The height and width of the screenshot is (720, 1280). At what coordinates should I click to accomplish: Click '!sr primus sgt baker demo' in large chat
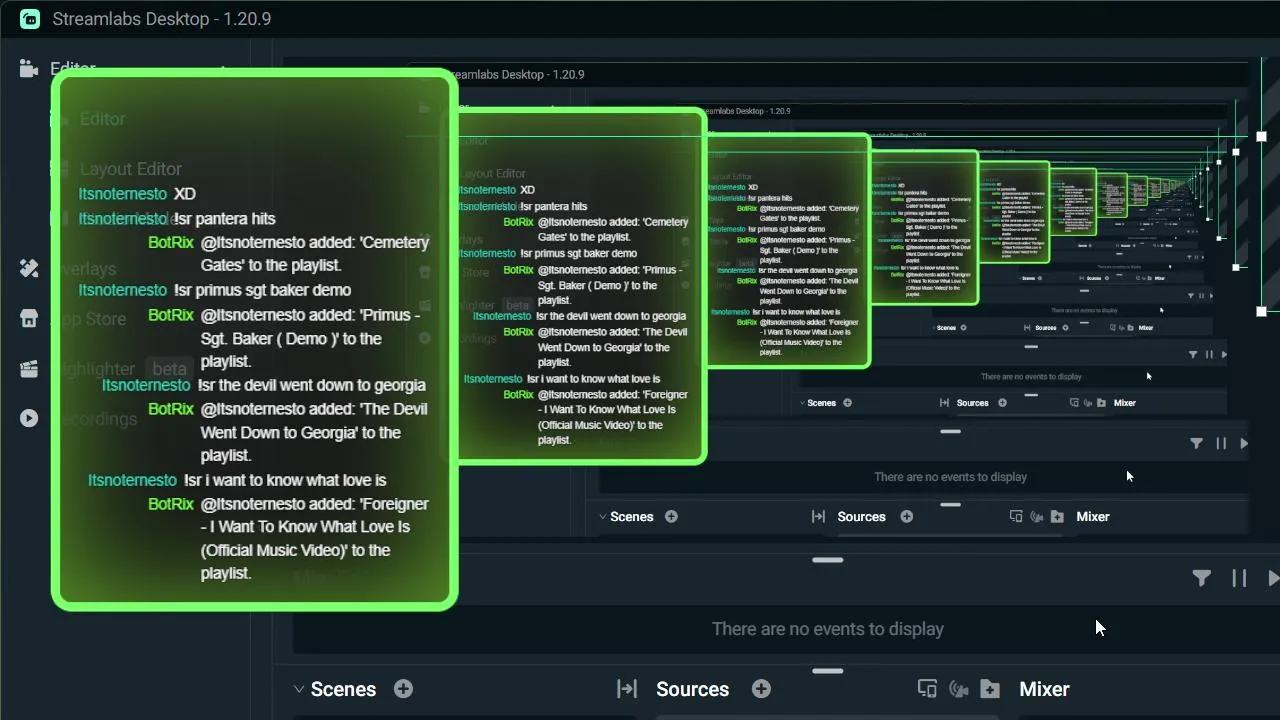(x=262, y=290)
